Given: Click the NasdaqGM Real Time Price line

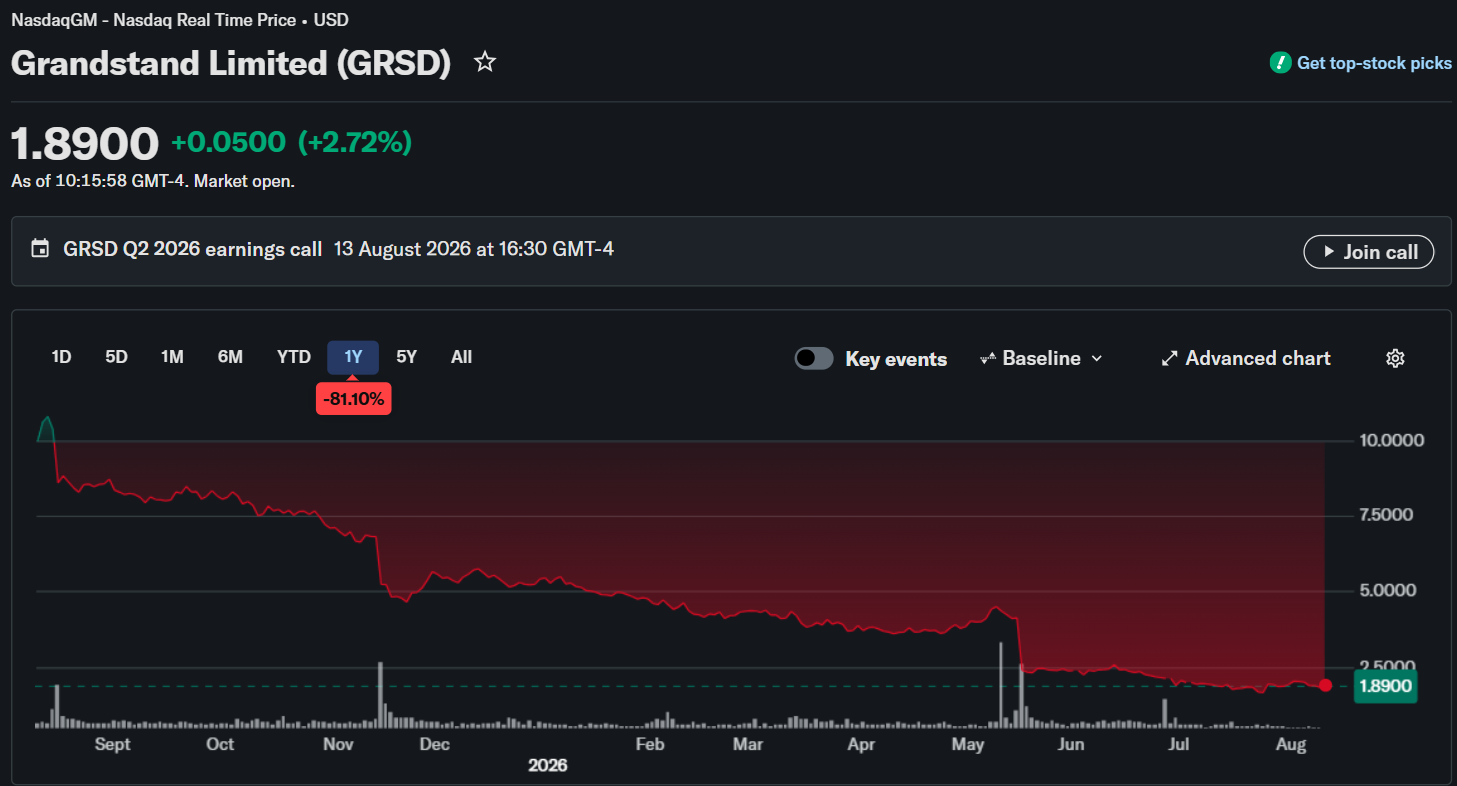Looking at the screenshot, I should [x=180, y=20].
